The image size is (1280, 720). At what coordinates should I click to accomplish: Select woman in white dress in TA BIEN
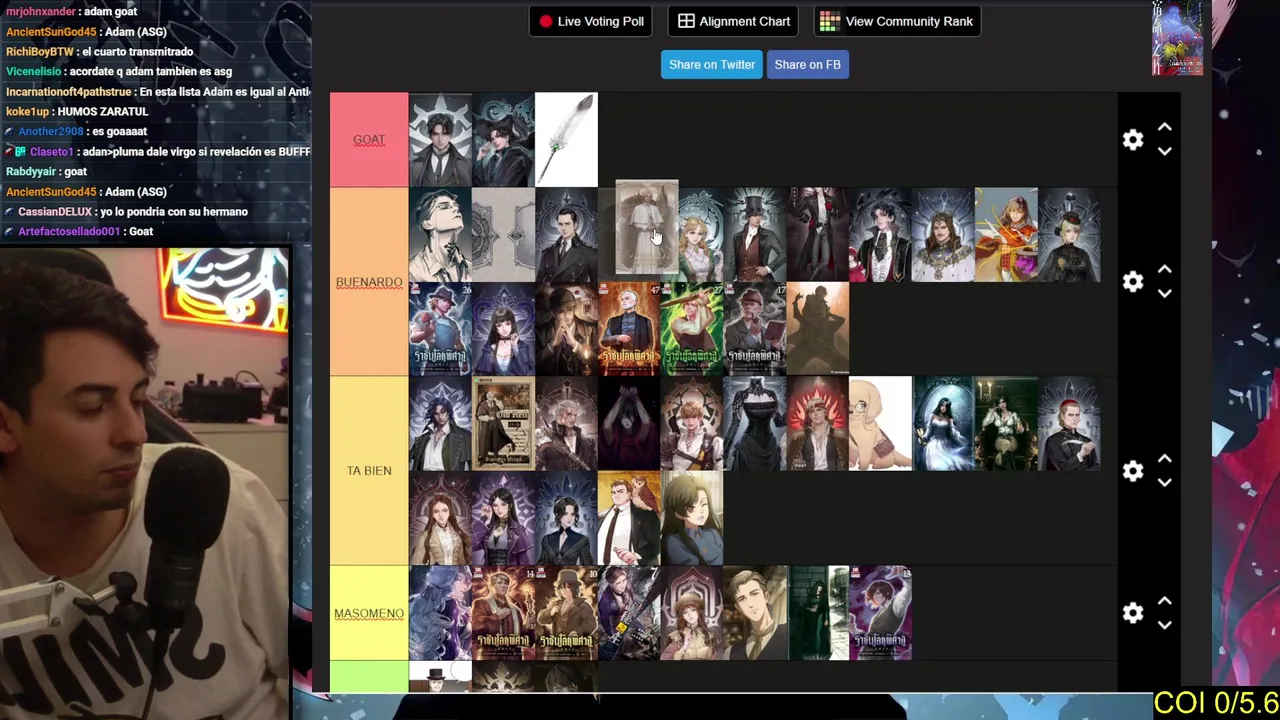943,423
